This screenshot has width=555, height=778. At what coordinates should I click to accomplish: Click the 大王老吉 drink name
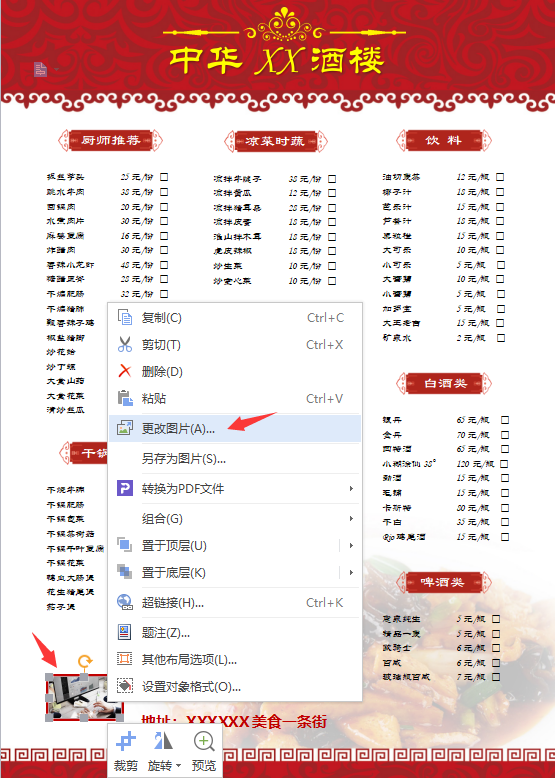coord(401,323)
